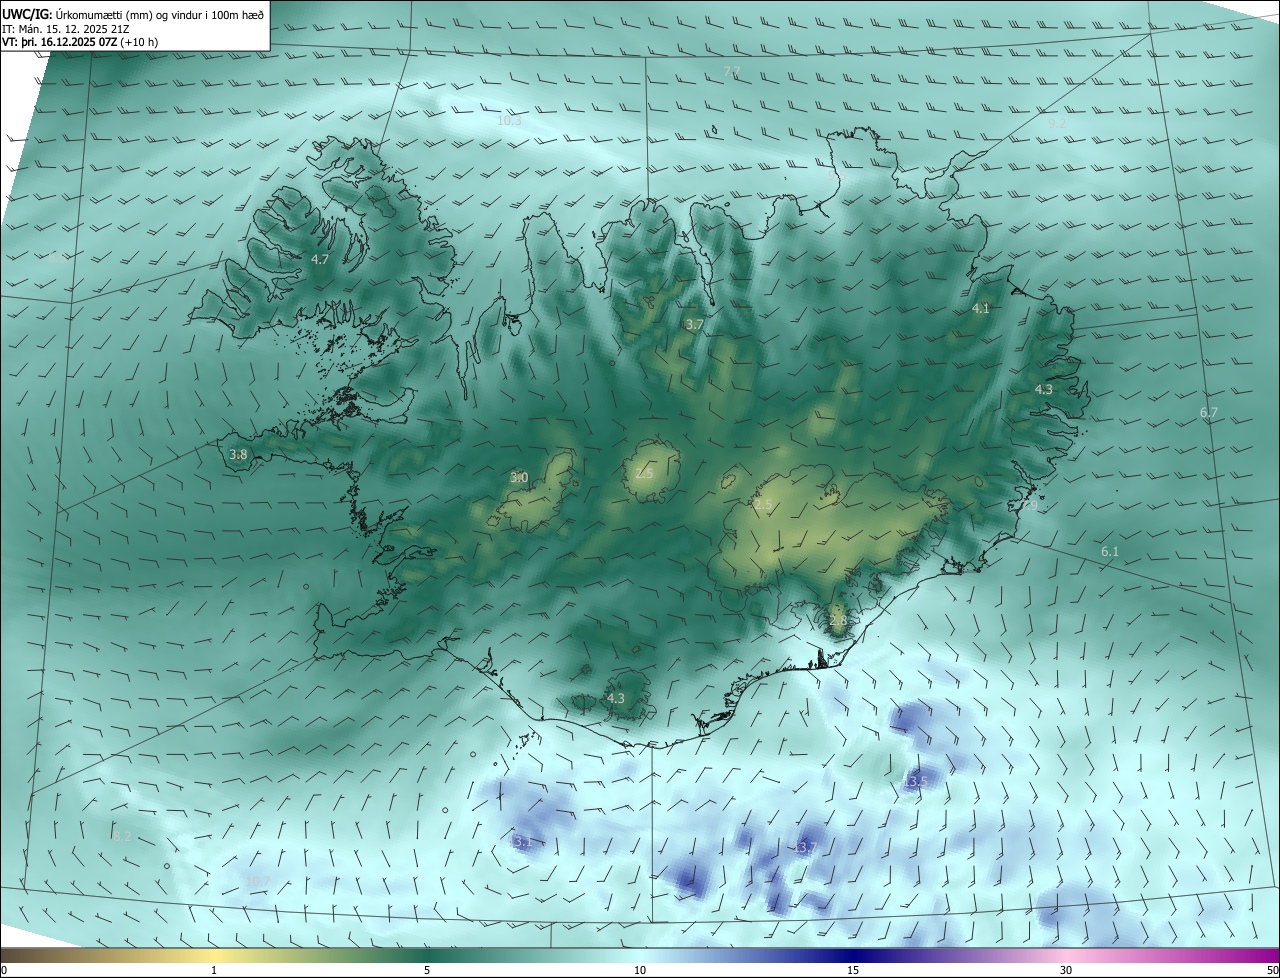Click the 10.7 value southwest of Iceland

tap(258, 882)
